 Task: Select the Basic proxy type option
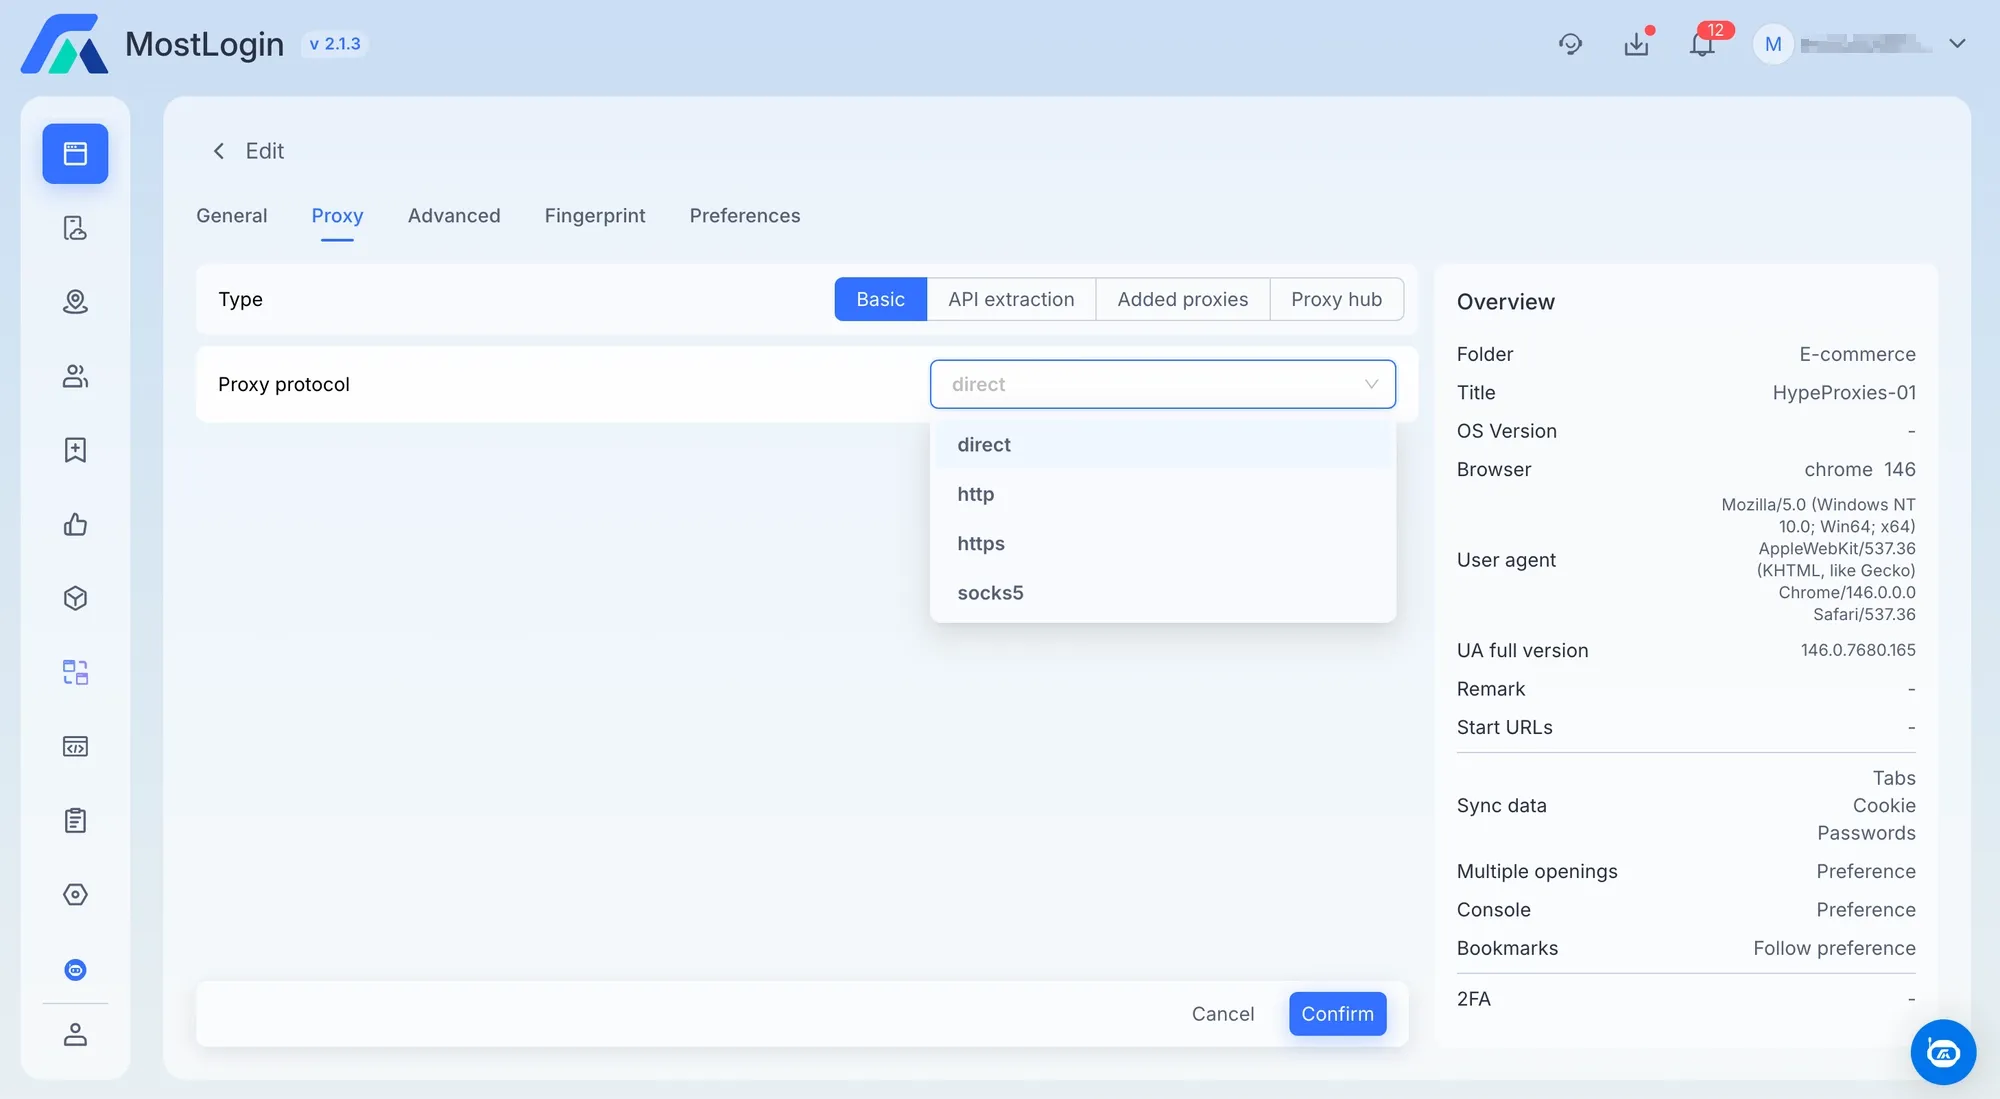point(880,299)
